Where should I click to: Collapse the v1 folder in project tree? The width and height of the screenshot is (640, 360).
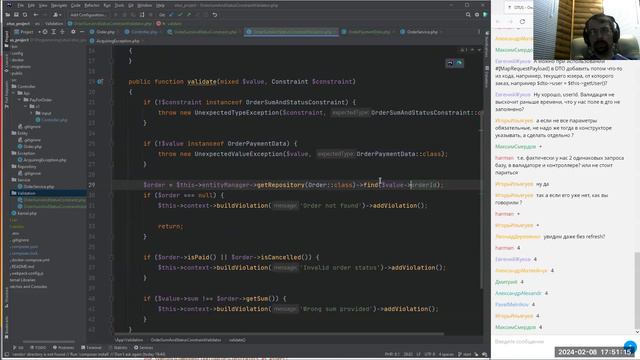[x=25, y=107]
